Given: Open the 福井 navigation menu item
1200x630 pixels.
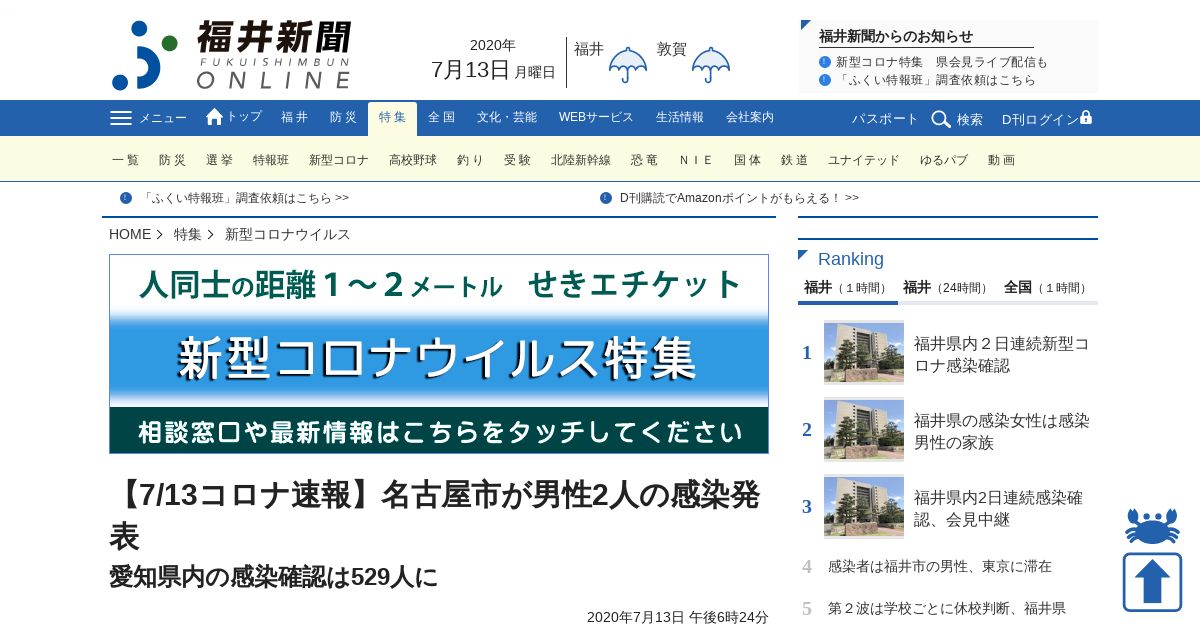Looking at the screenshot, I should (x=295, y=118).
